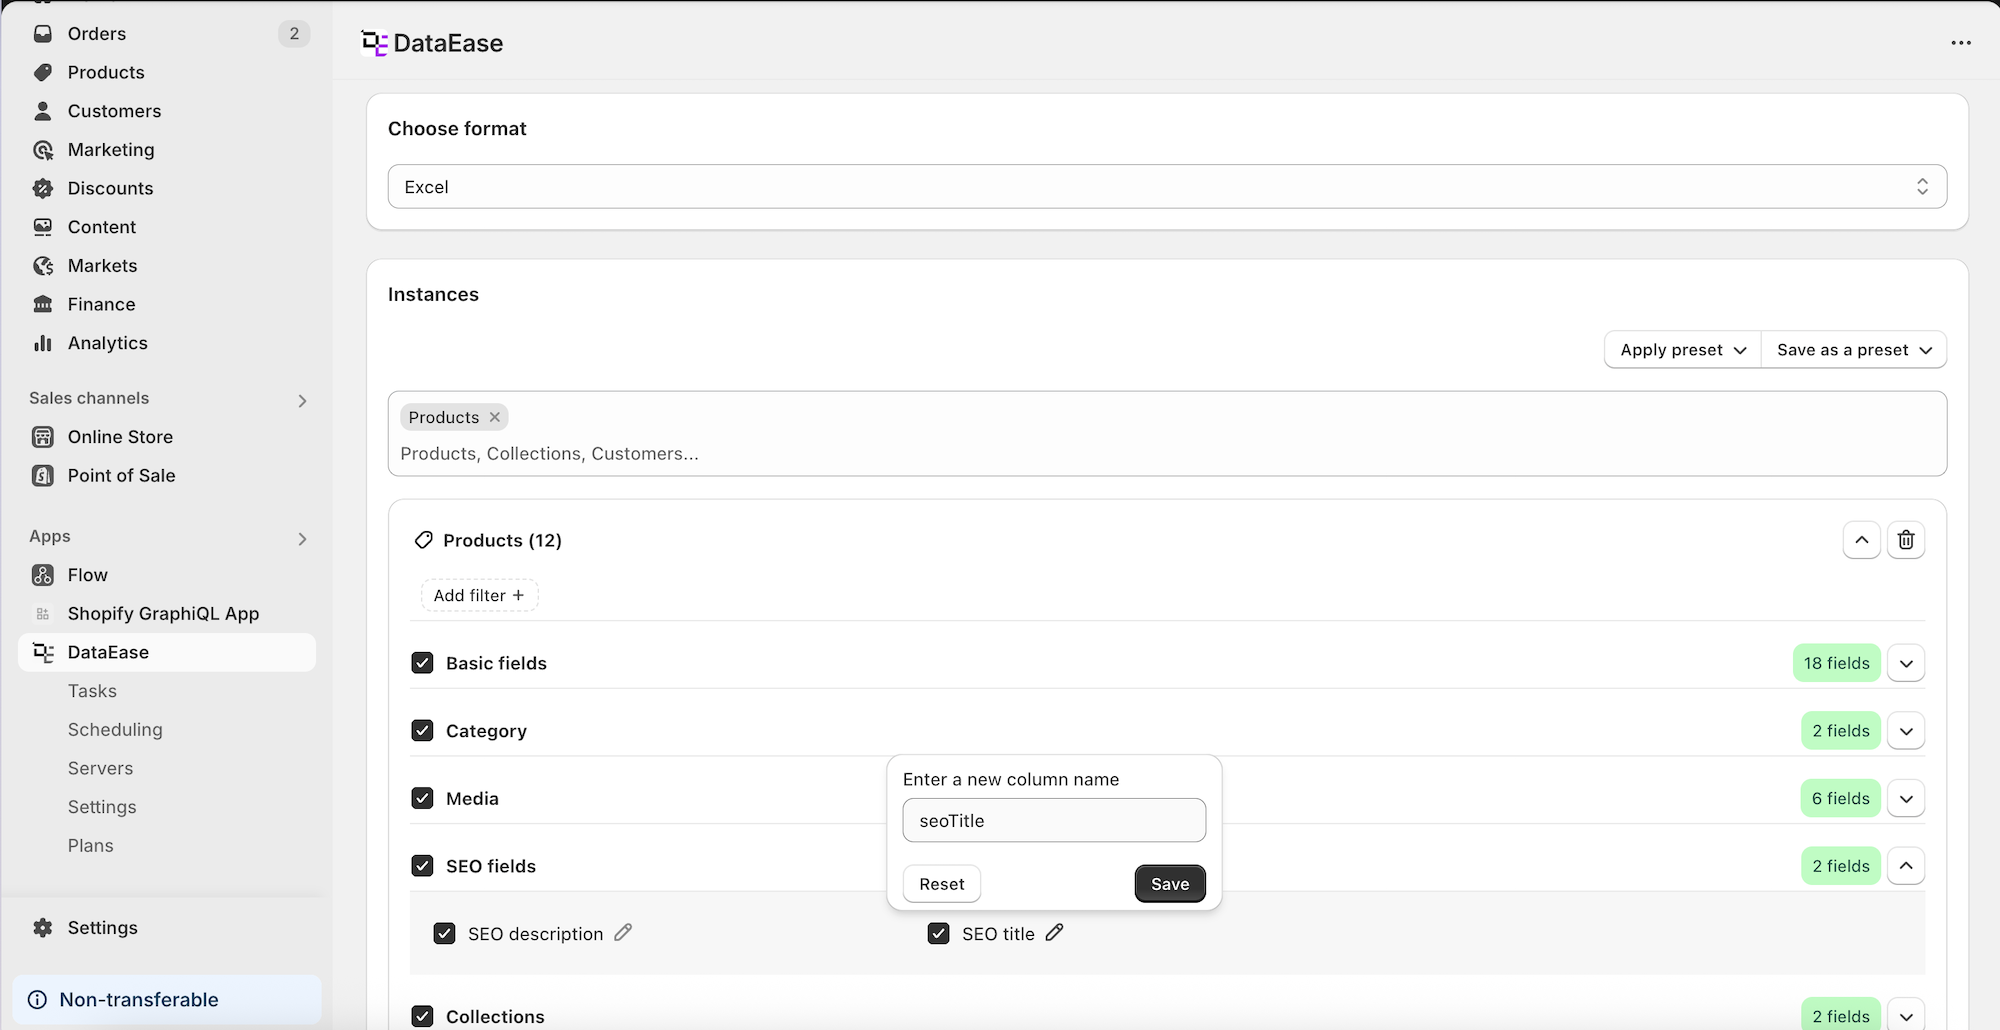This screenshot has height=1030, width=2000.
Task: Click the Products tag icon in sidebar
Action: 43,72
